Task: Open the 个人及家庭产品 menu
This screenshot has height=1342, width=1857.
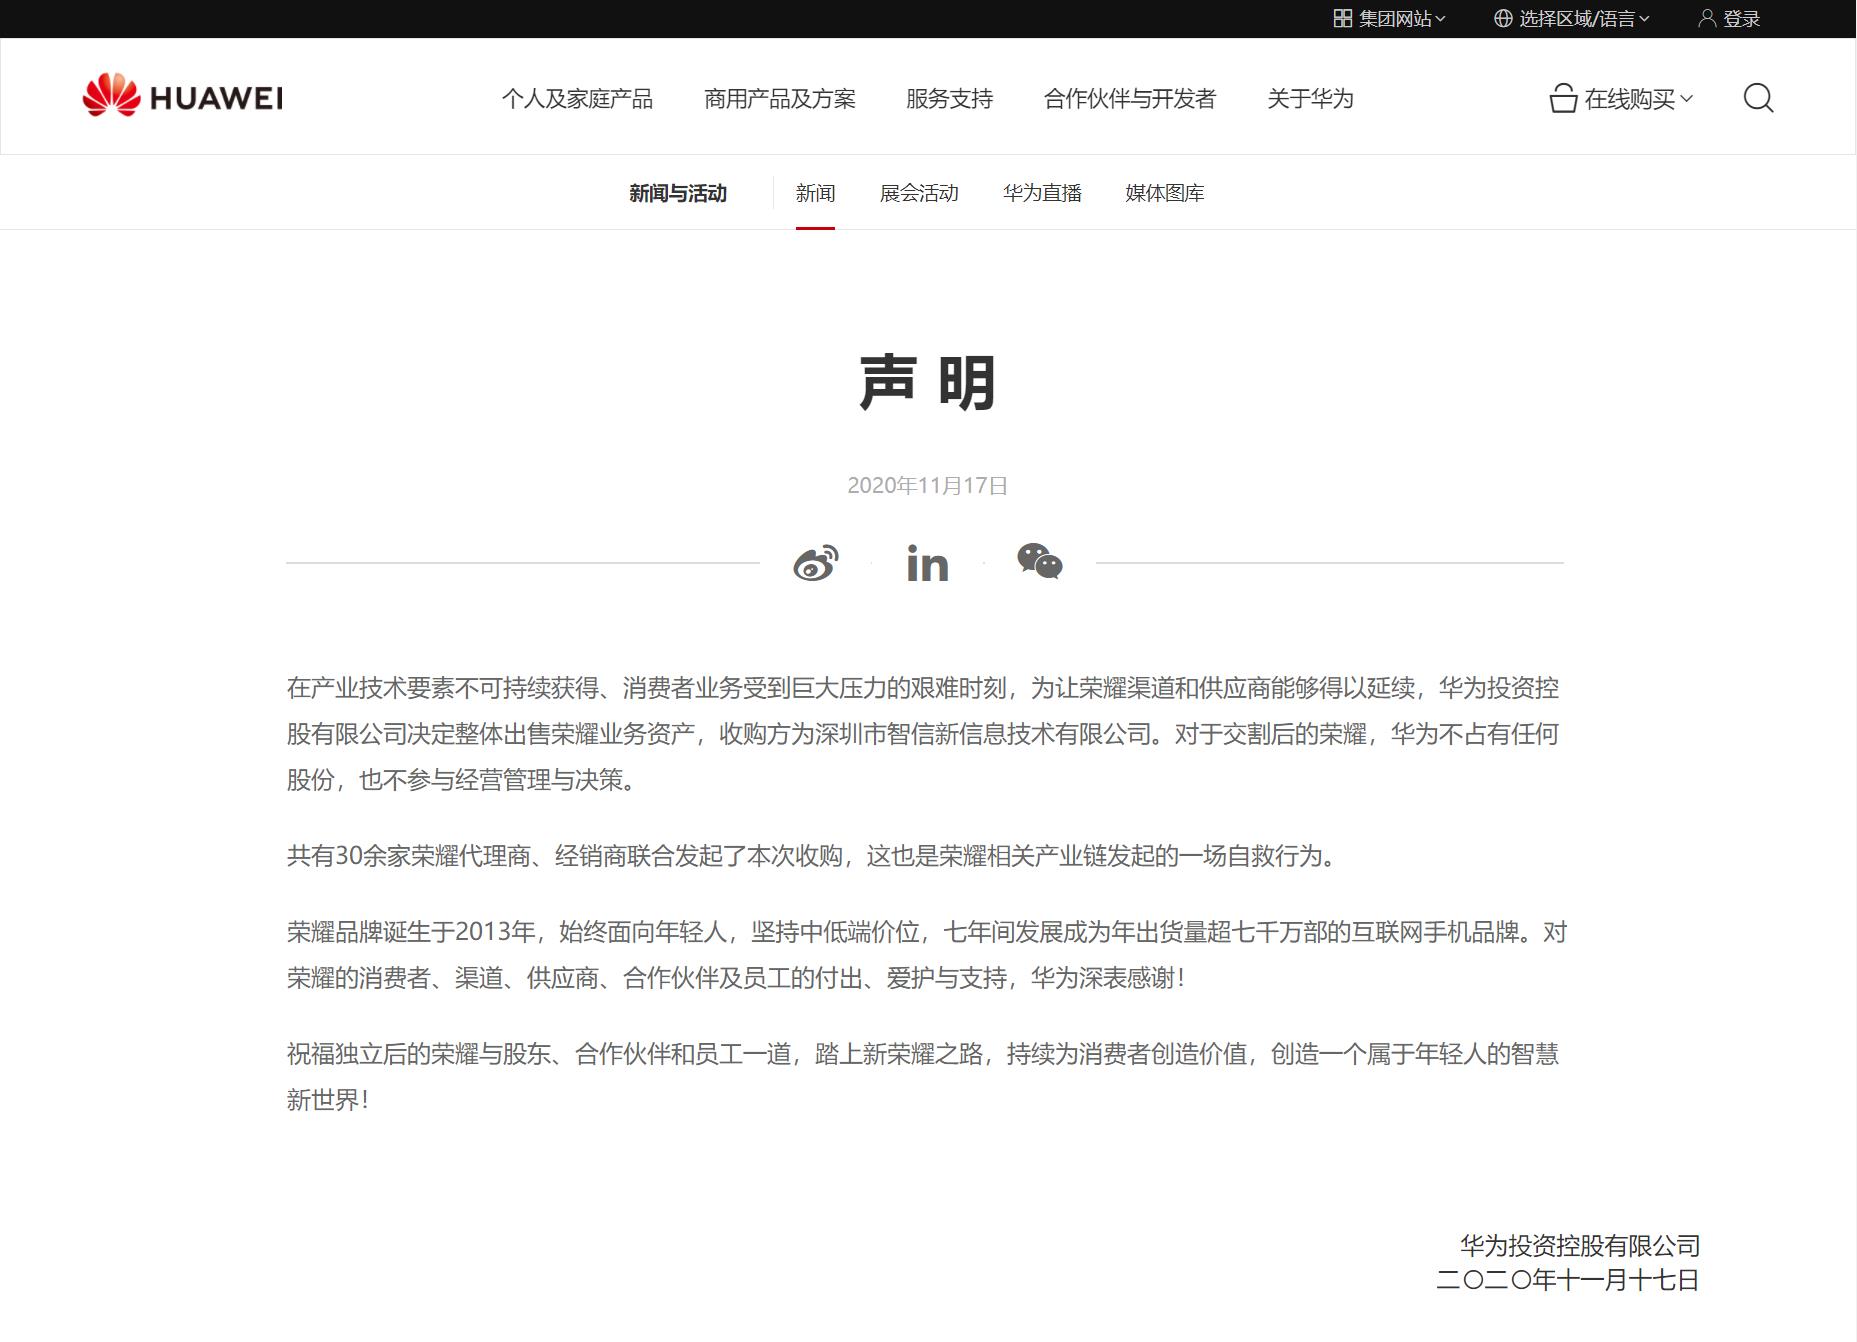Action: [577, 98]
